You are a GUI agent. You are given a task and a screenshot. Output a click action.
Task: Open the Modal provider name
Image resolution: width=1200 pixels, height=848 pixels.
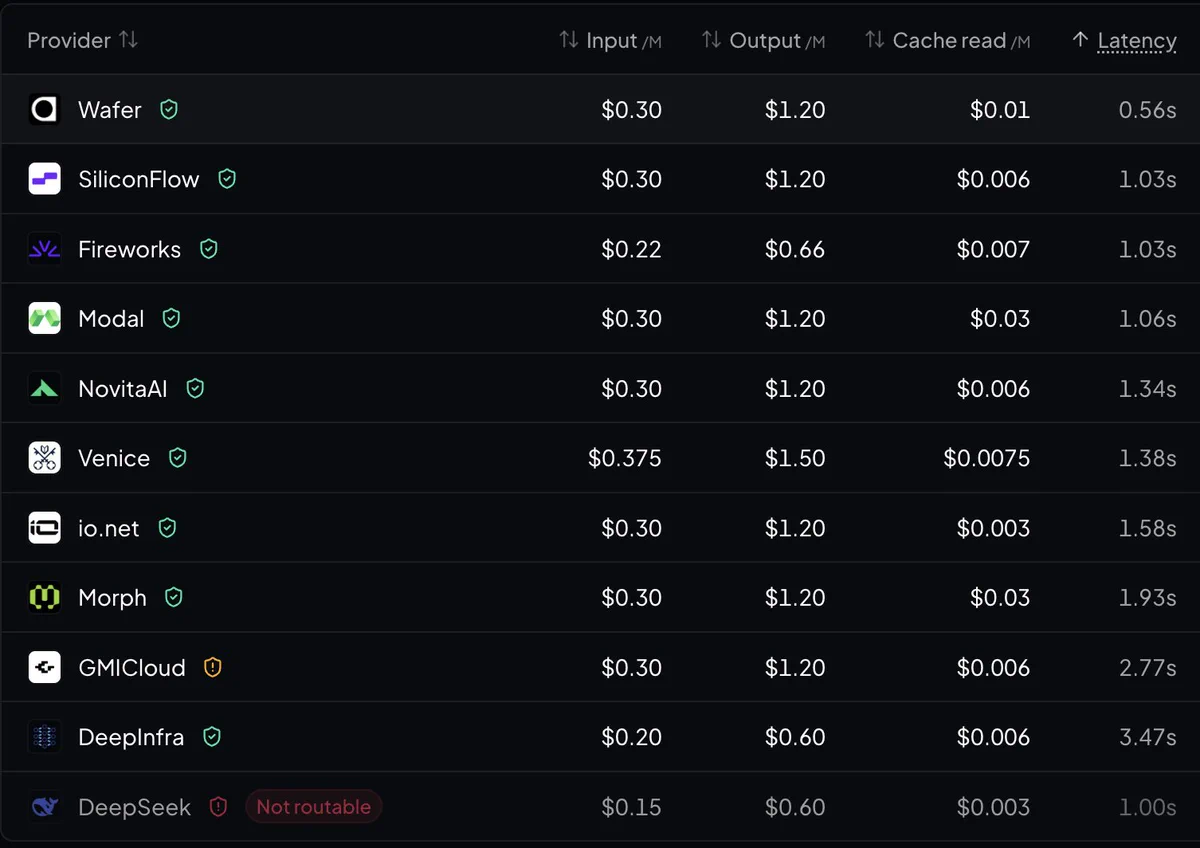111,318
